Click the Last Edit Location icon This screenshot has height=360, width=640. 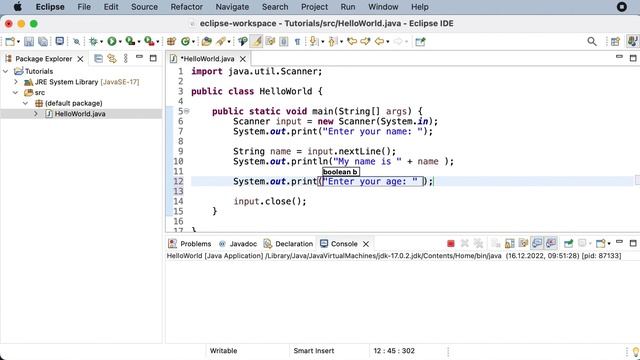click(352, 41)
